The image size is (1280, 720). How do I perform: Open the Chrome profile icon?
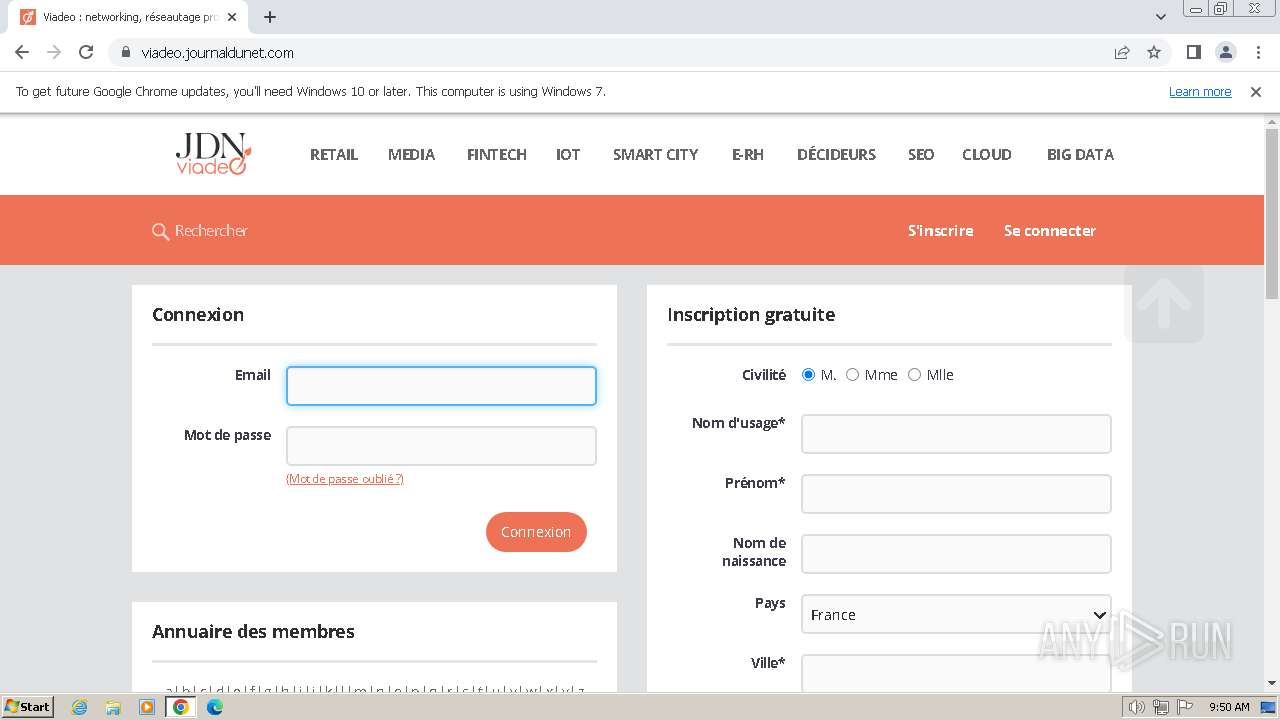point(1226,52)
